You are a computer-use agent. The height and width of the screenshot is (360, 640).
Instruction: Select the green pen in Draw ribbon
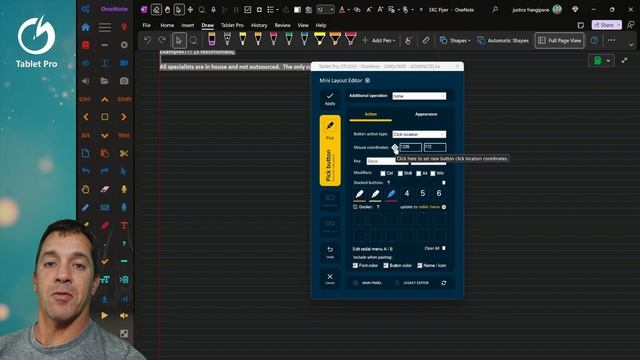point(289,39)
